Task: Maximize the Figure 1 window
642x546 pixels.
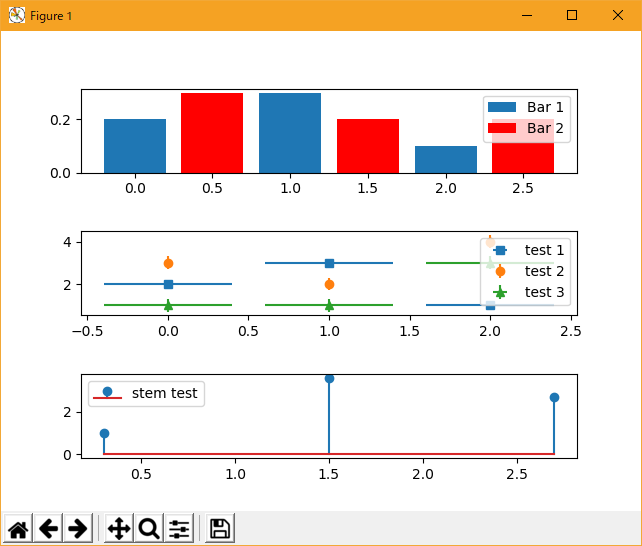Action: [x=572, y=16]
